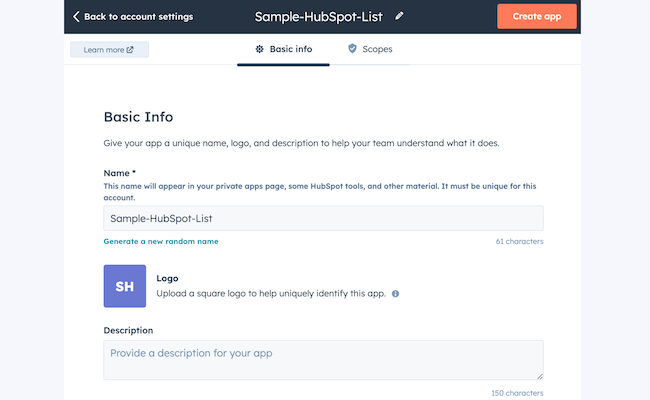Screen dimensions: 650x400
Task: Click the Description text area
Action: pos(323,360)
